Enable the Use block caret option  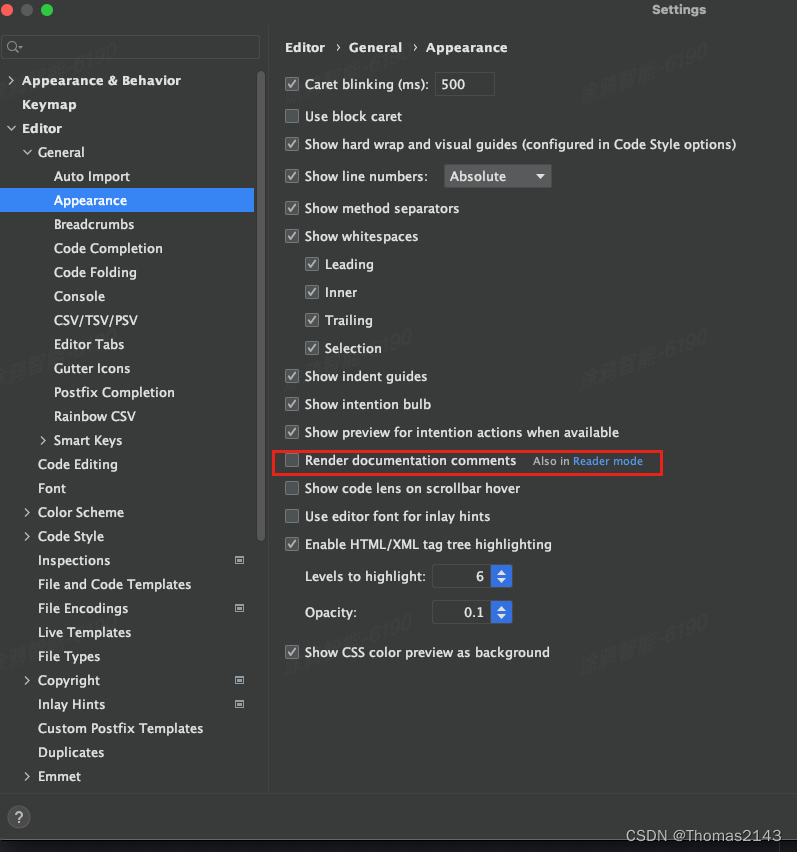[x=291, y=116]
